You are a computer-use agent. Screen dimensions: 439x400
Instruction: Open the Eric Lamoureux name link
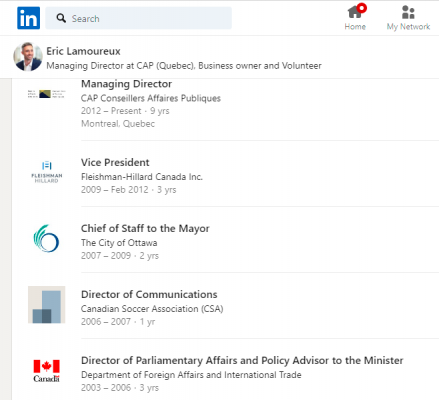point(83,51)
